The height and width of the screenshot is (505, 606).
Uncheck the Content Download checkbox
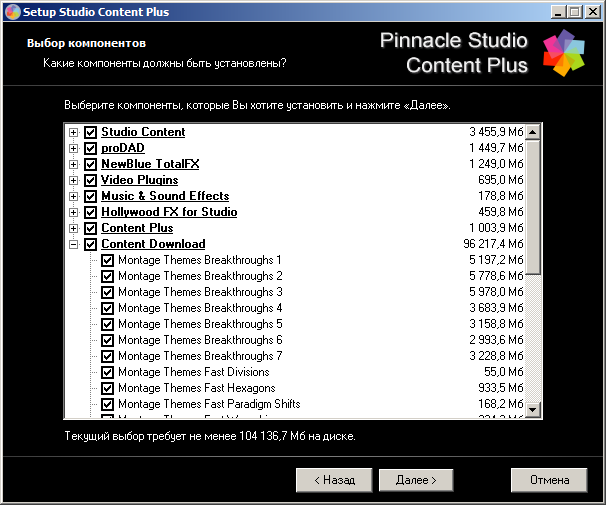90,245
